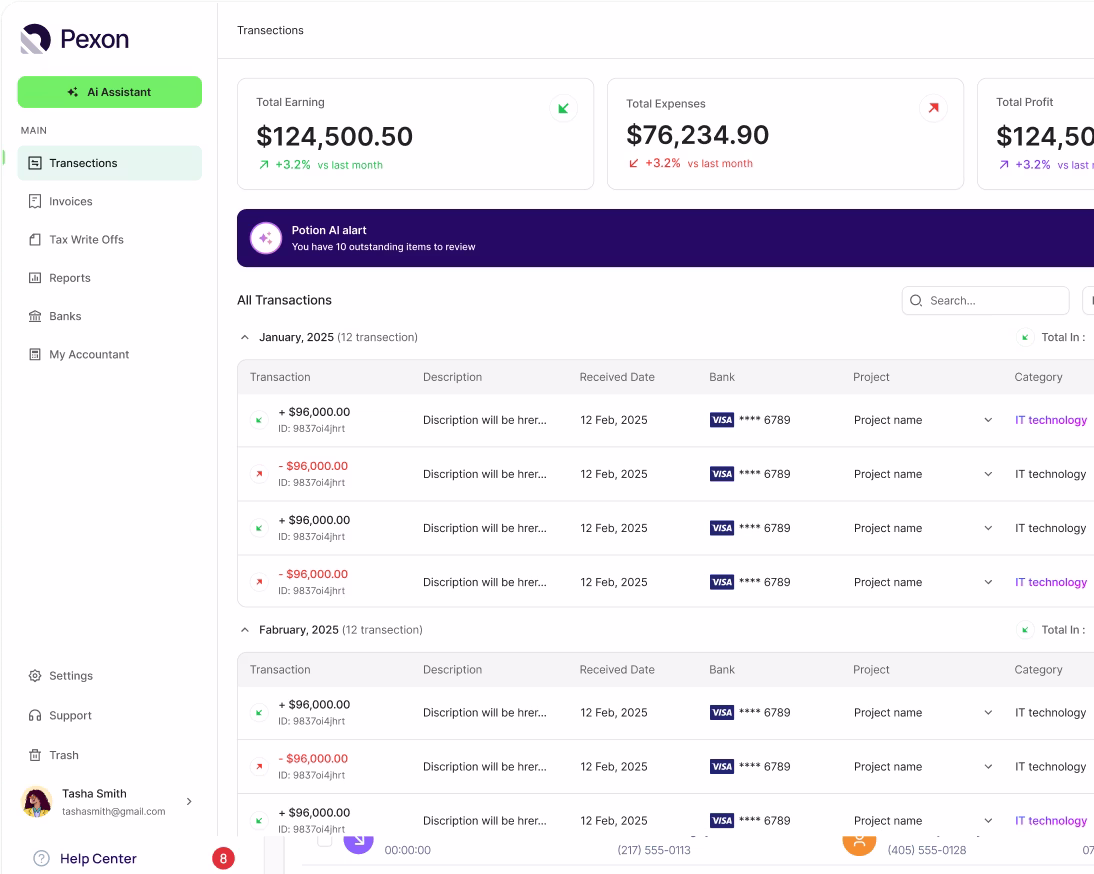Click the VISA card icon in third January row
This screenshot has height=874, width=1094.
tap(721, 528)
